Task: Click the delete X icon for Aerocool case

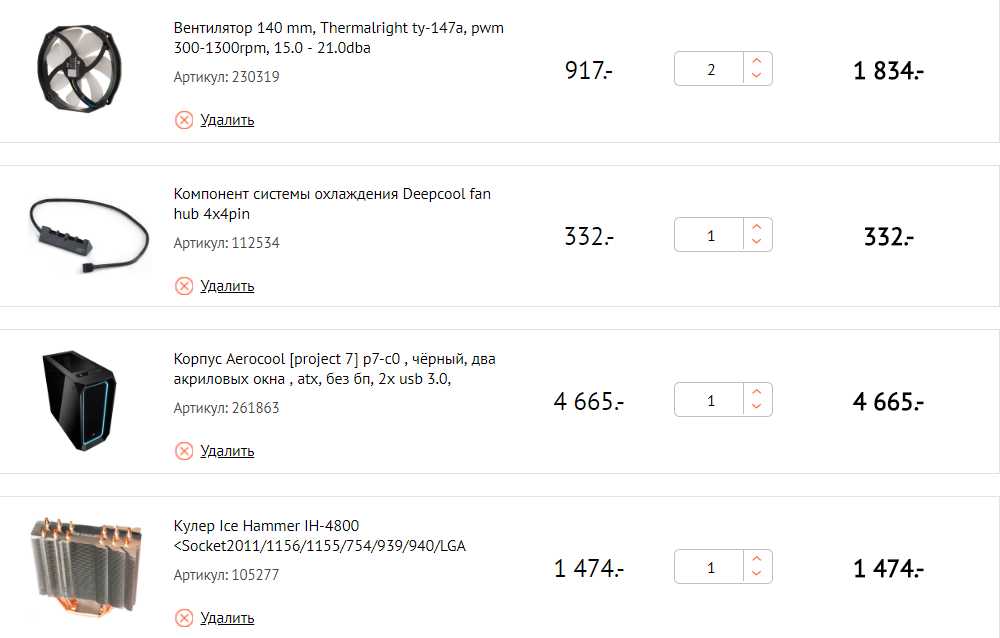Action: 184,451
